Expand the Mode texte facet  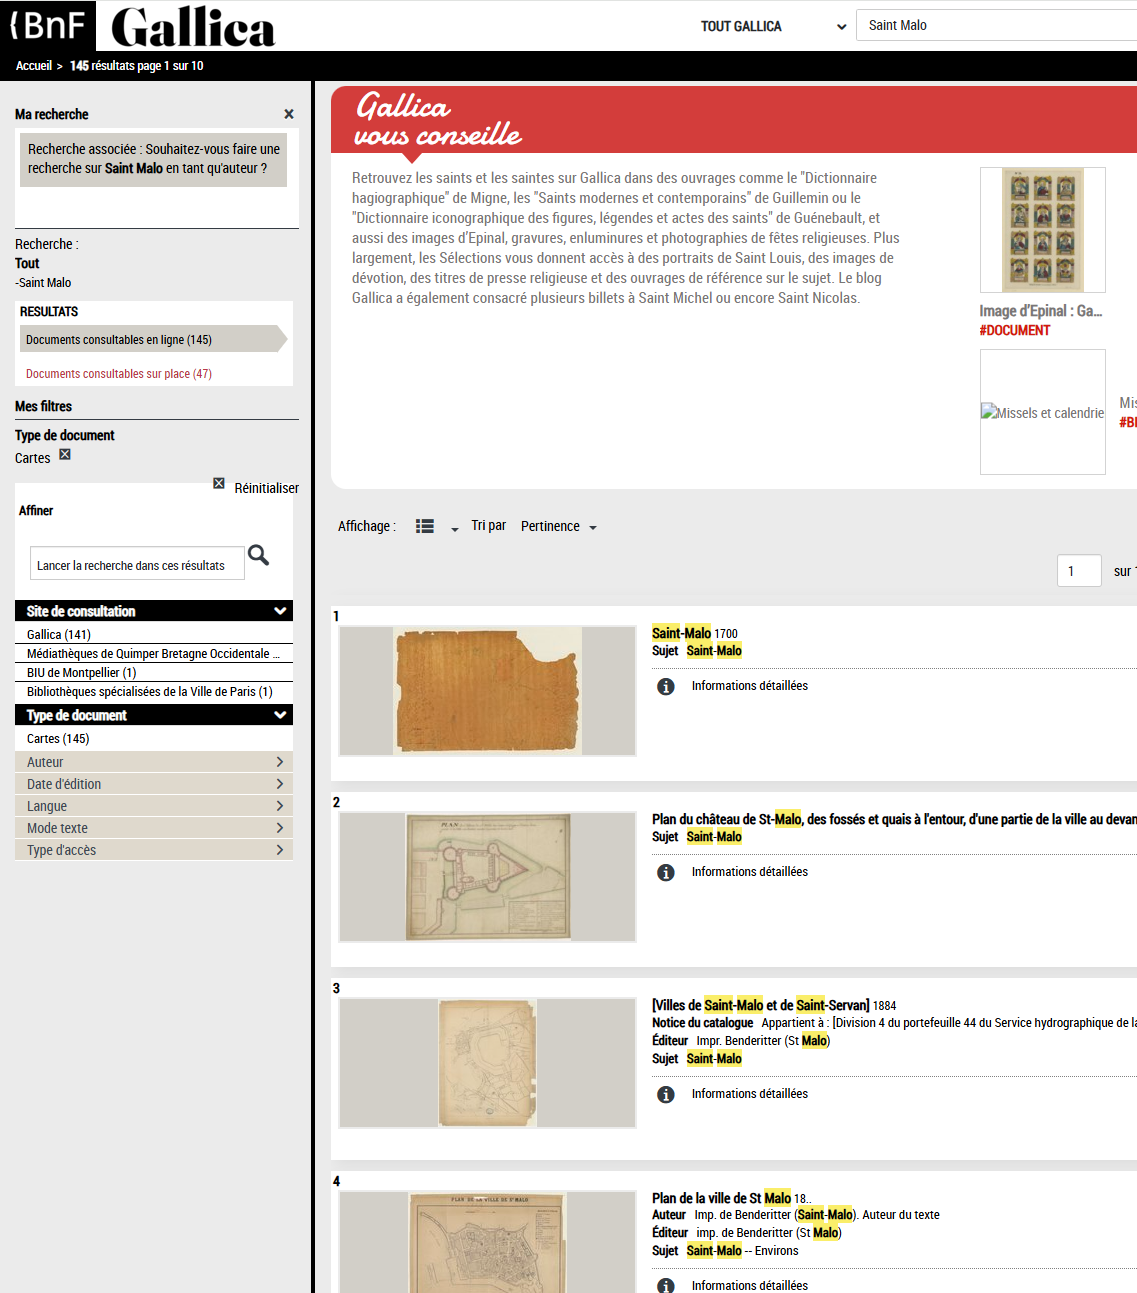(x=154, y=828)
